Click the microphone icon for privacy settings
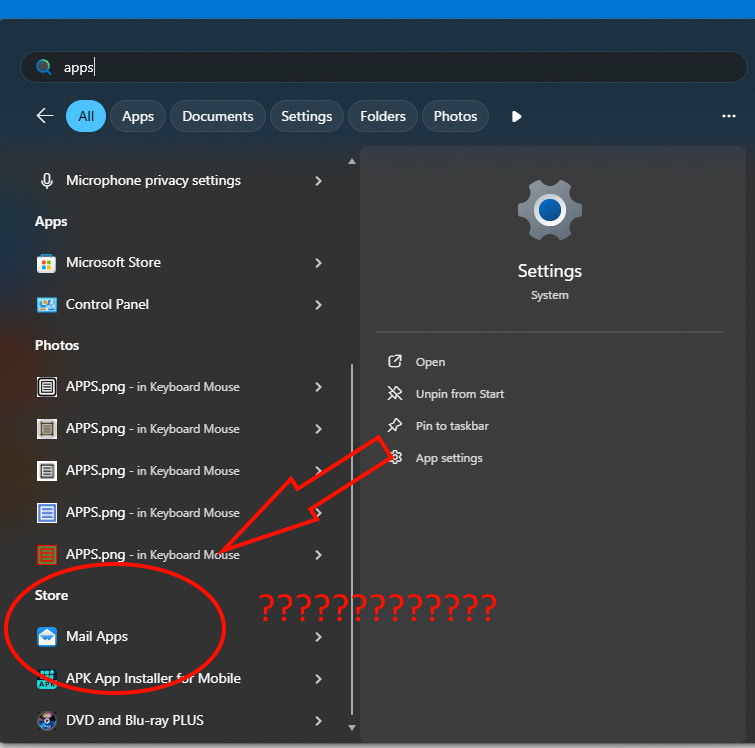The height and width of the screenshot is (748, 755). click(x=47, y=181)
